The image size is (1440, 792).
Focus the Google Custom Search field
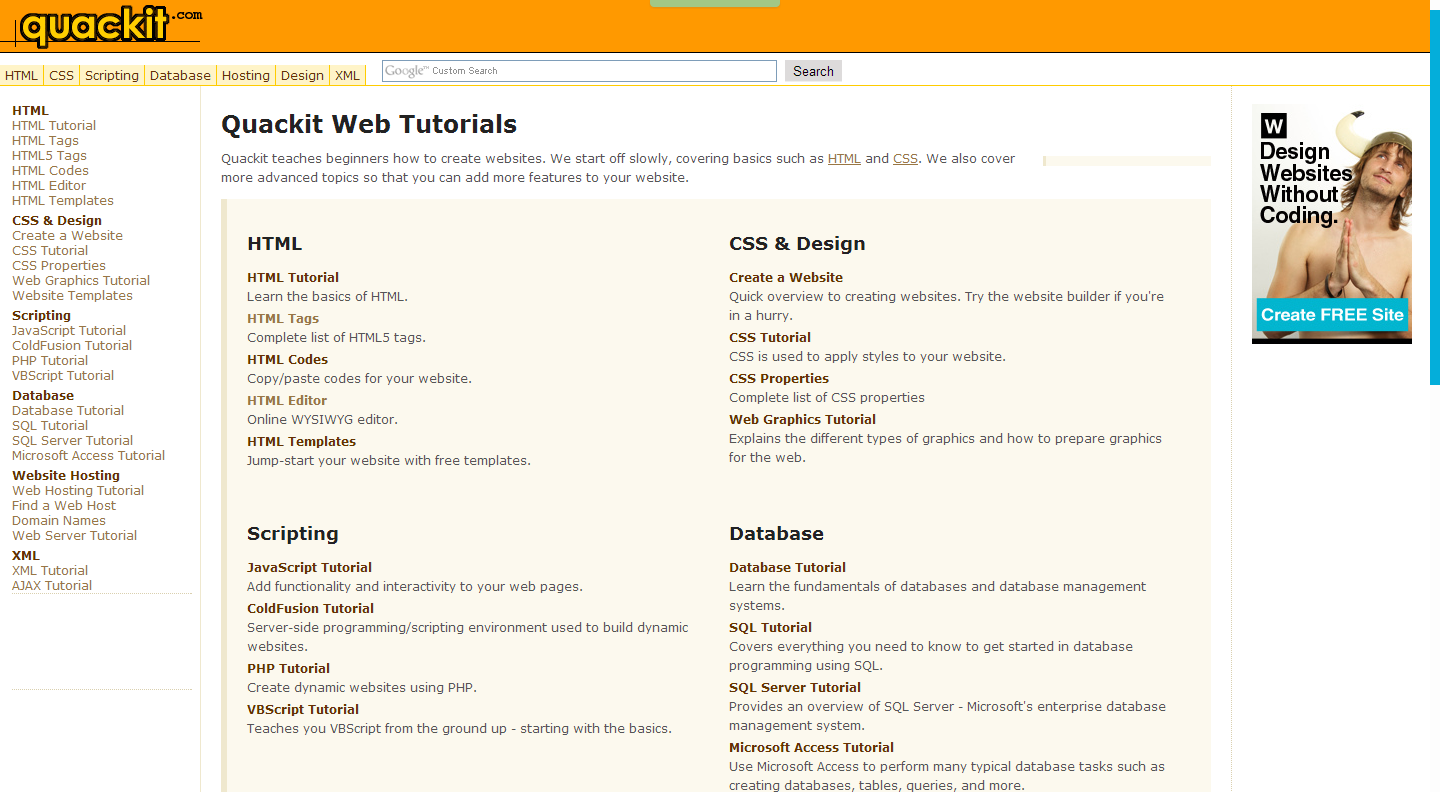tap(579, 71)
